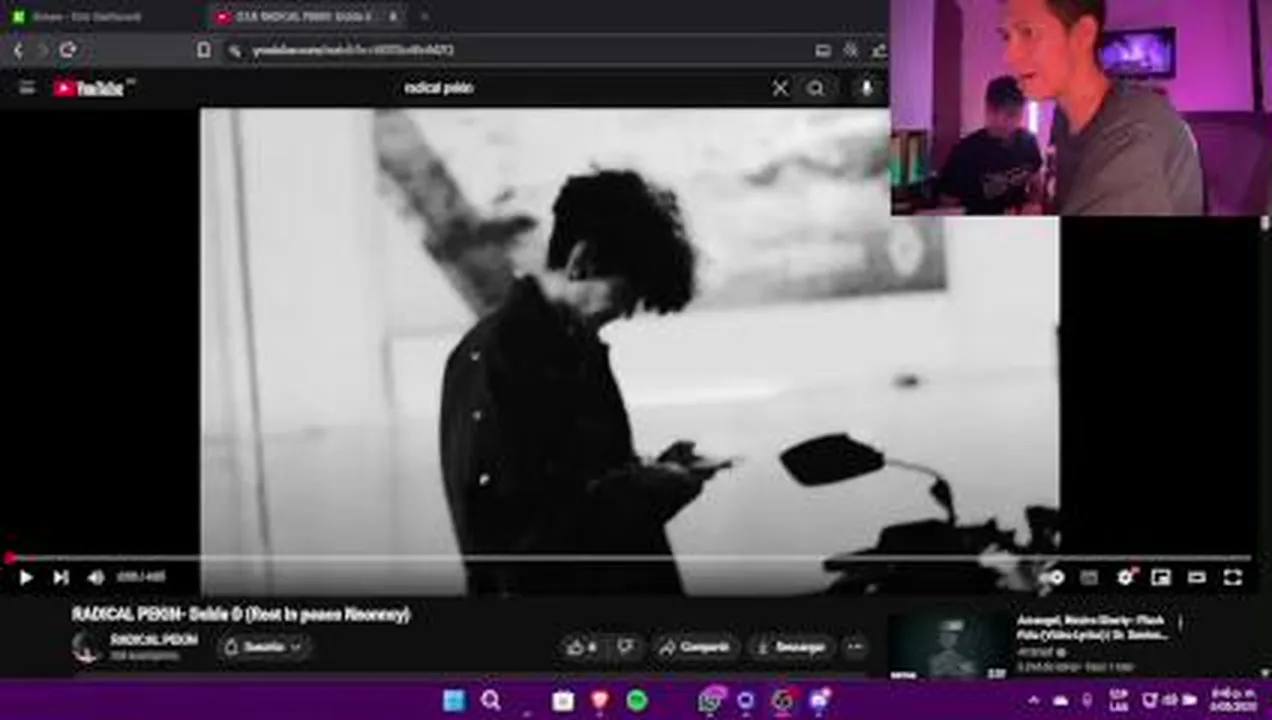This screenshot has height=720, width=1272.
Task: Open Spotify from the taskbar
Action: 637,700
